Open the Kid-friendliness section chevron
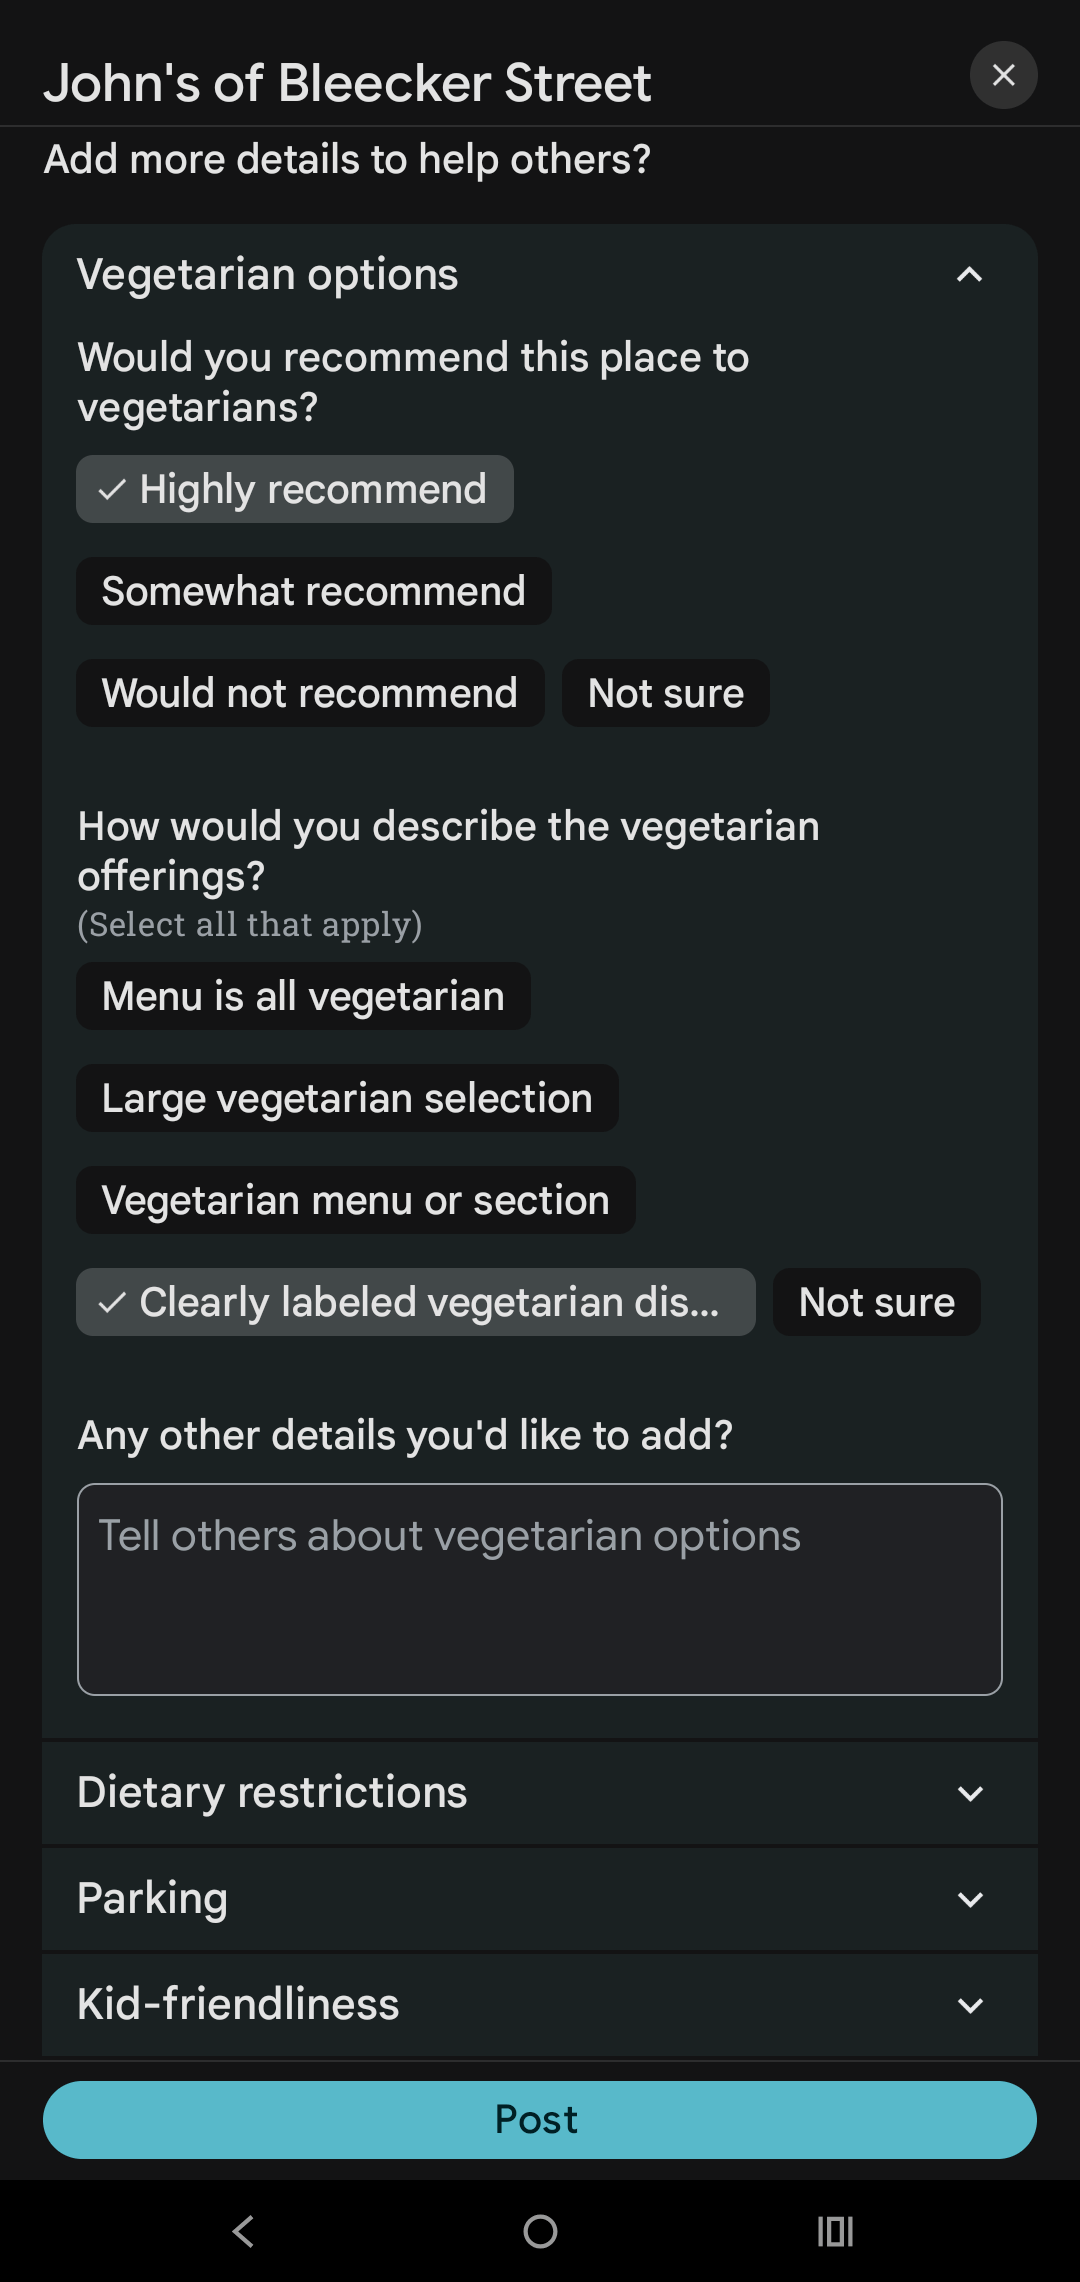 tap(969, 2006)
